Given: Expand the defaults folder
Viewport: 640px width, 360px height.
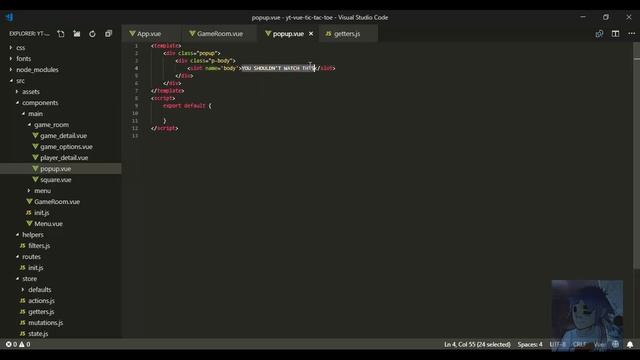Looking at the screenshot, I should [40, 290].
